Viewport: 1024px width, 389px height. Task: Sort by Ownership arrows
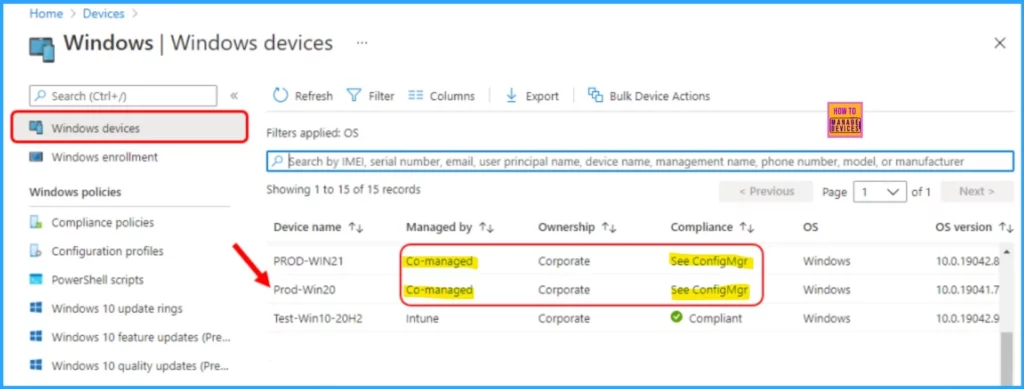pos(609,227)
